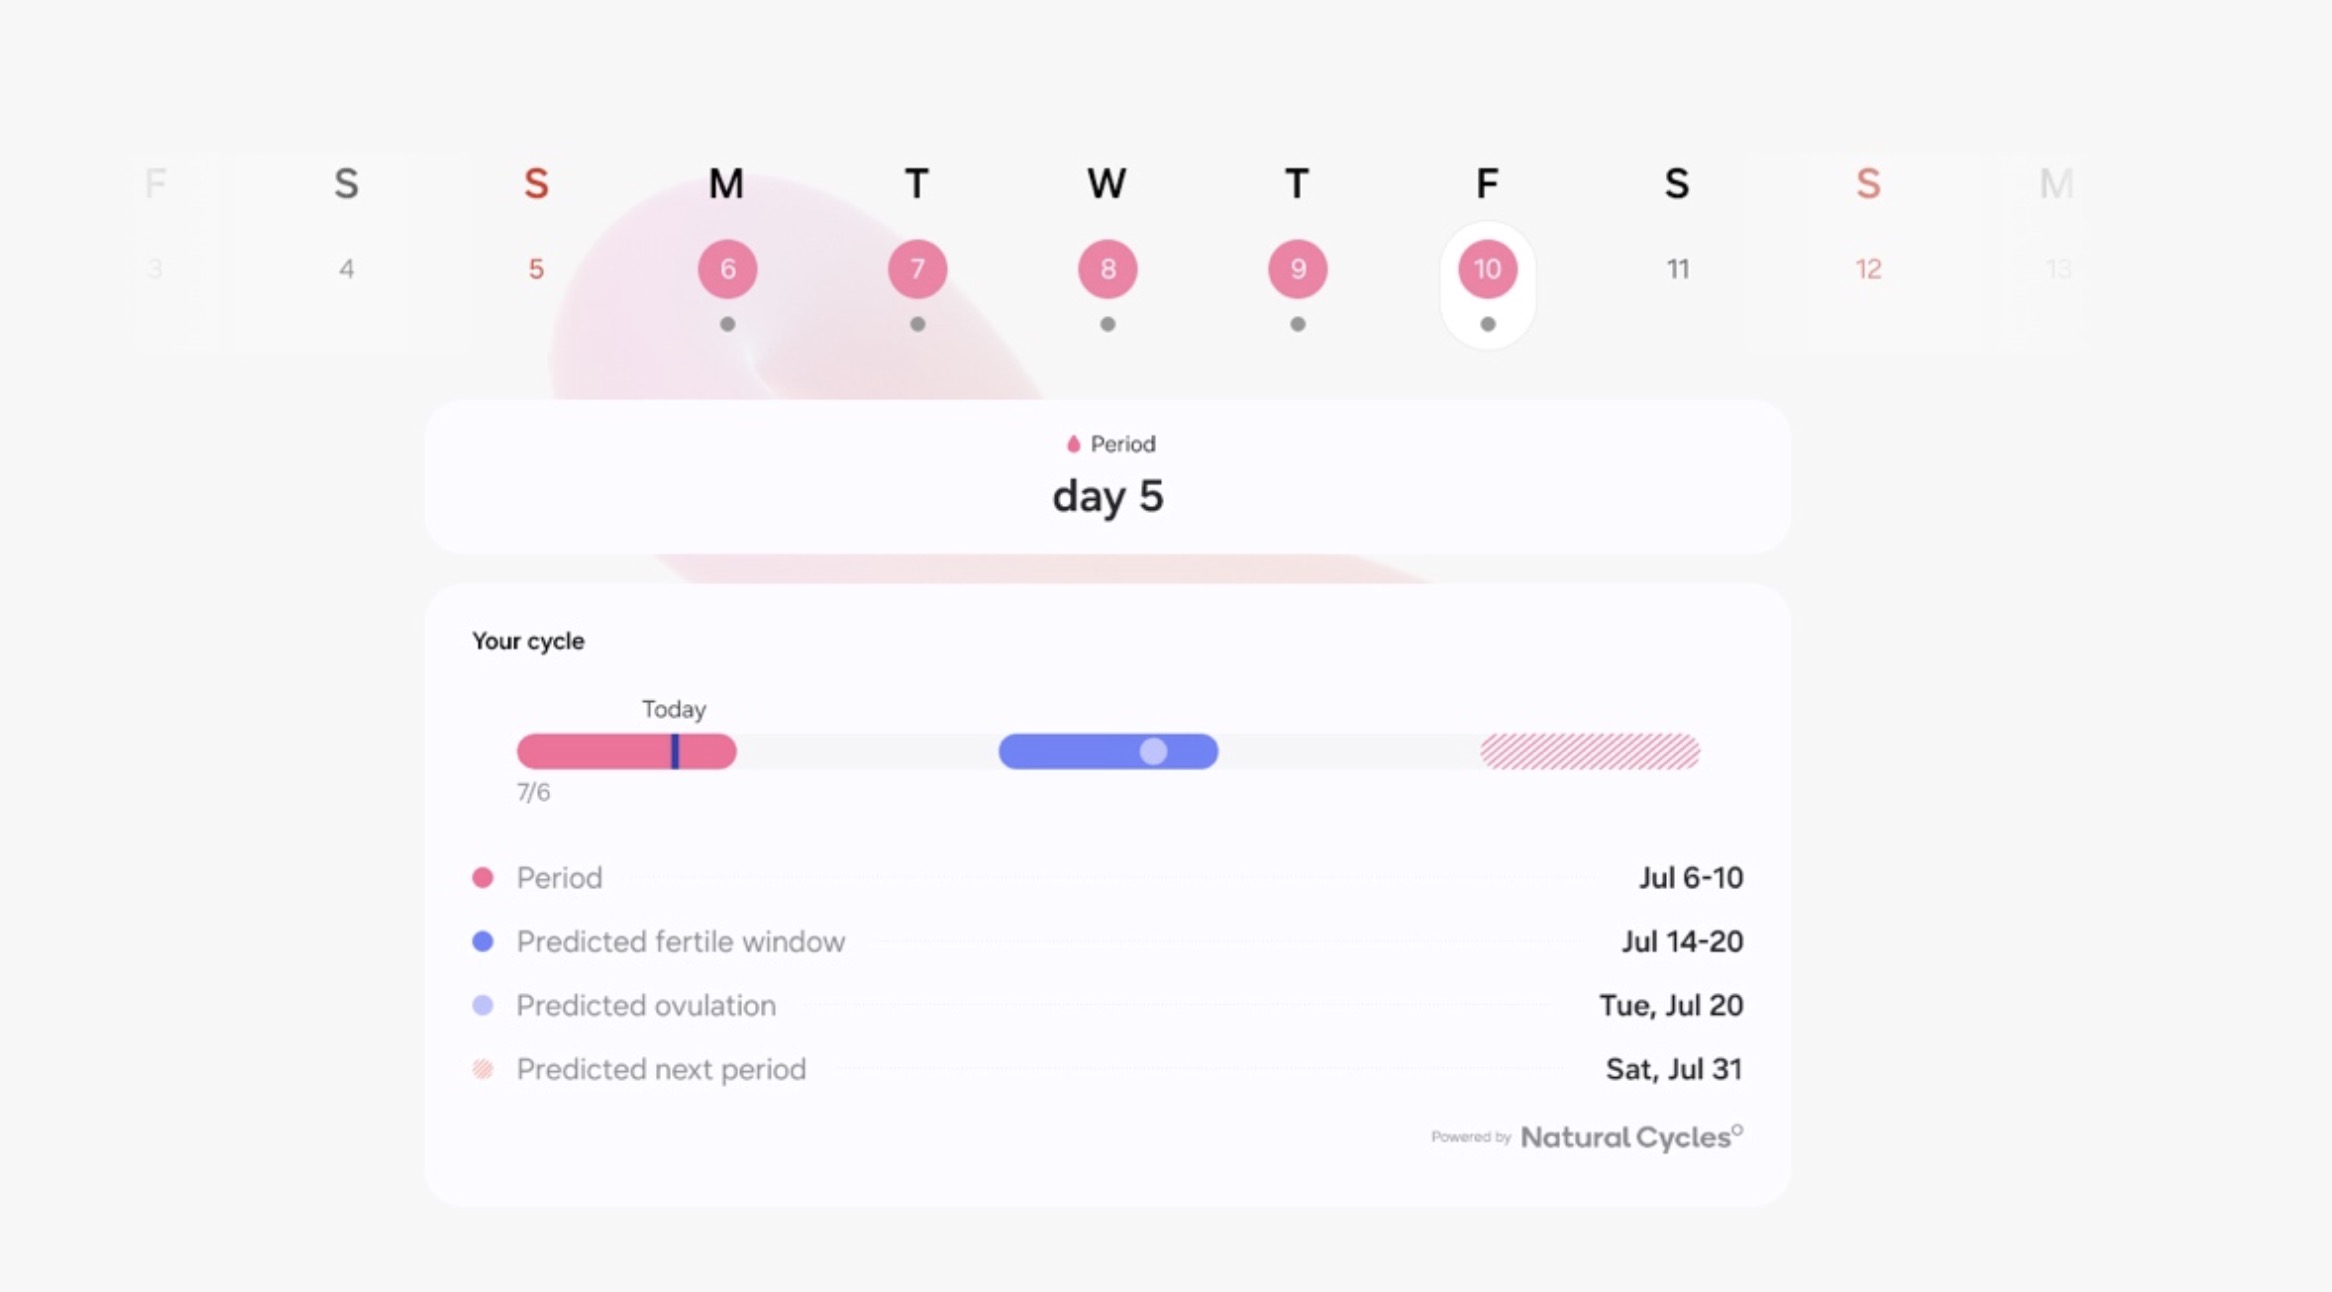This screenshot has width=2332, height=1292.
Task: Select Friday the 10th highlighted day
Action: (1487, 269)
